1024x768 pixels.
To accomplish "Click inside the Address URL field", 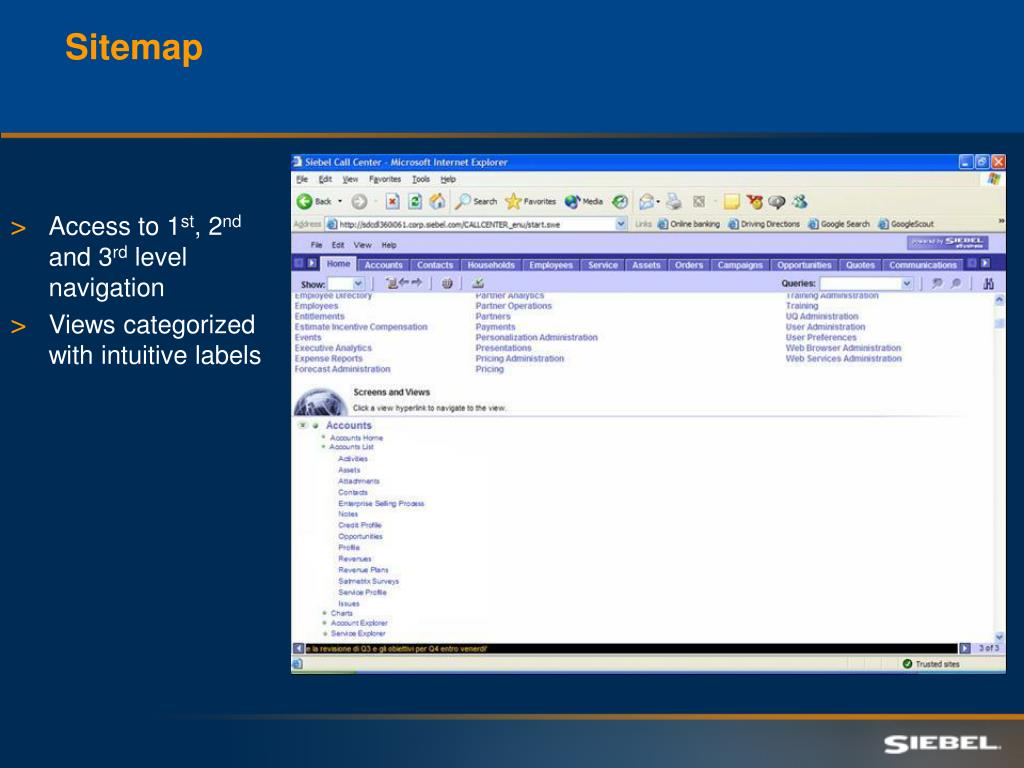I will pyautogui.click(x=475, y=224).
